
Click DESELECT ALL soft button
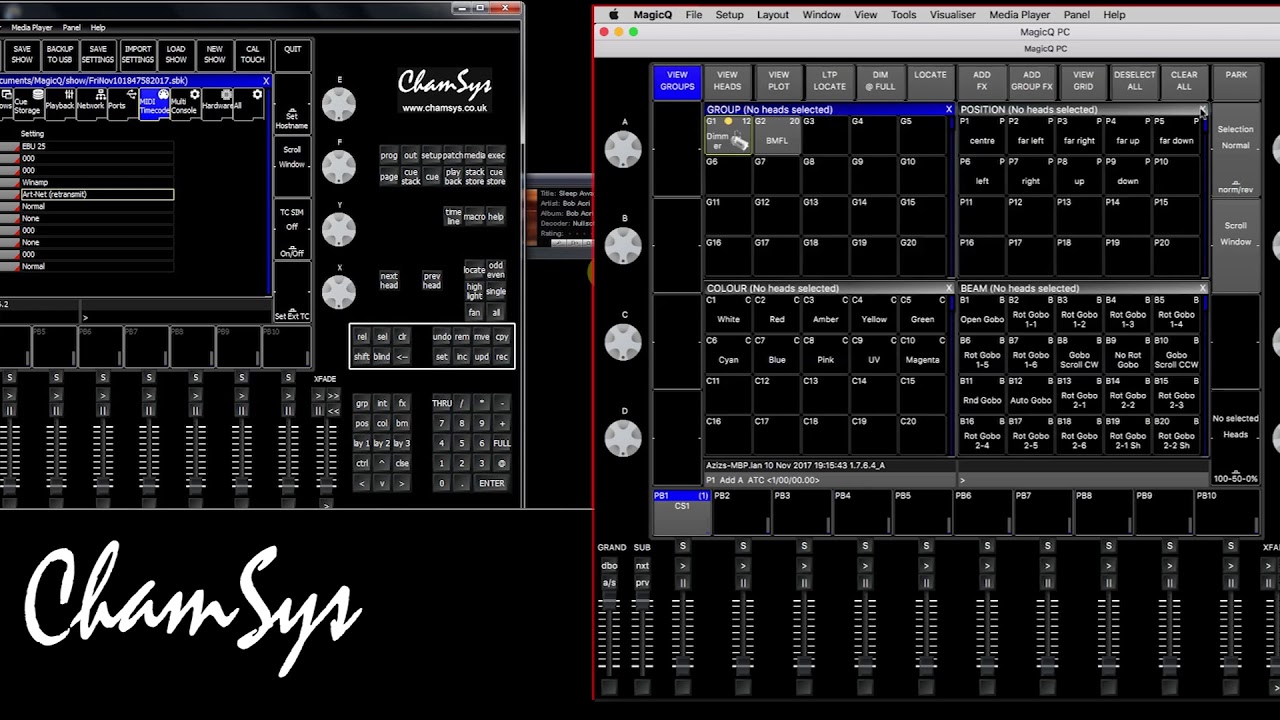tap(1134, 81)
